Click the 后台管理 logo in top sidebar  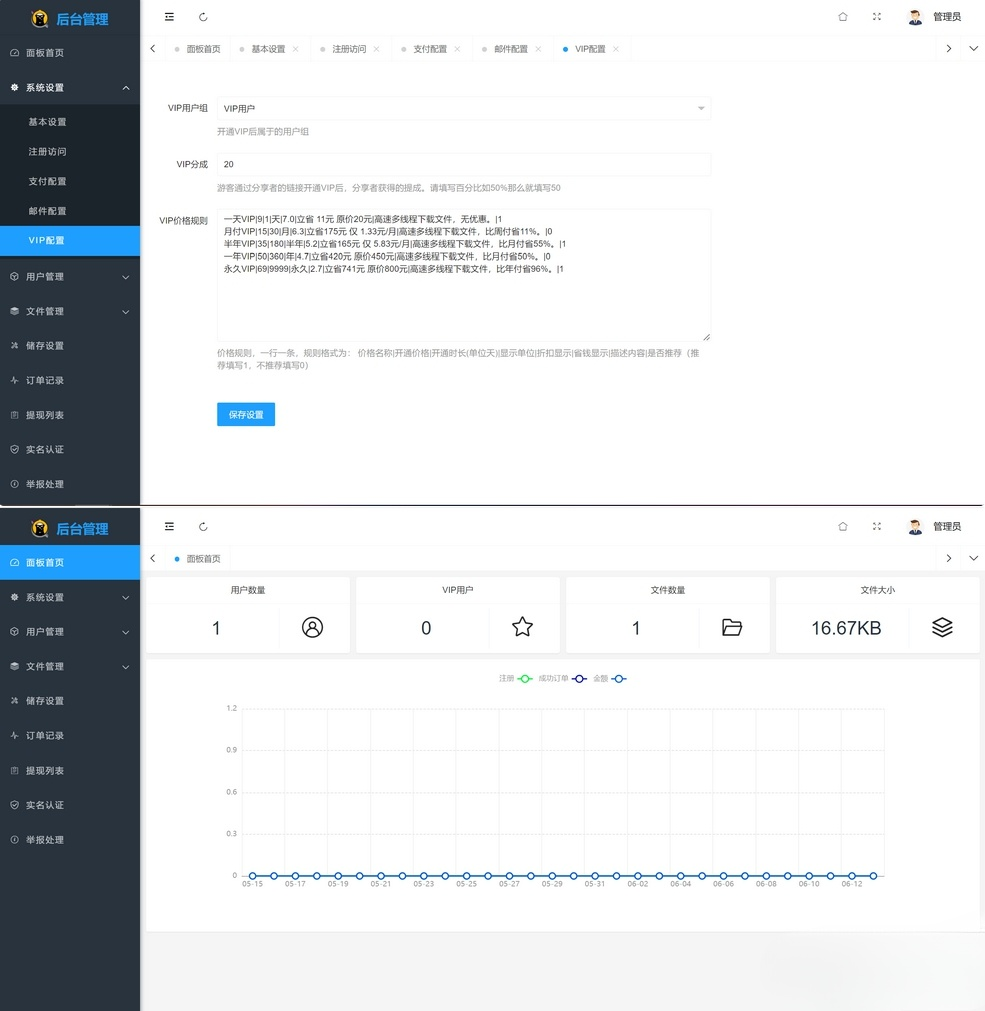tap(70, 19)
